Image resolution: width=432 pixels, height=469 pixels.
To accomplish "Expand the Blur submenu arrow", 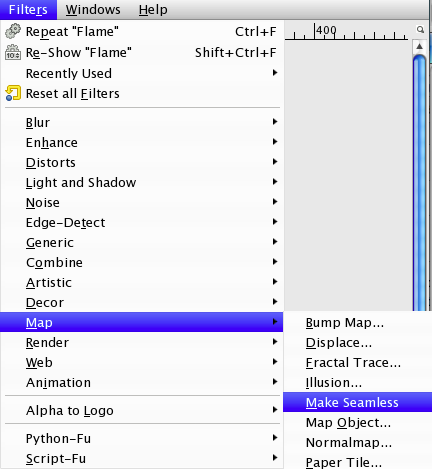I will (x=275, y=122).
